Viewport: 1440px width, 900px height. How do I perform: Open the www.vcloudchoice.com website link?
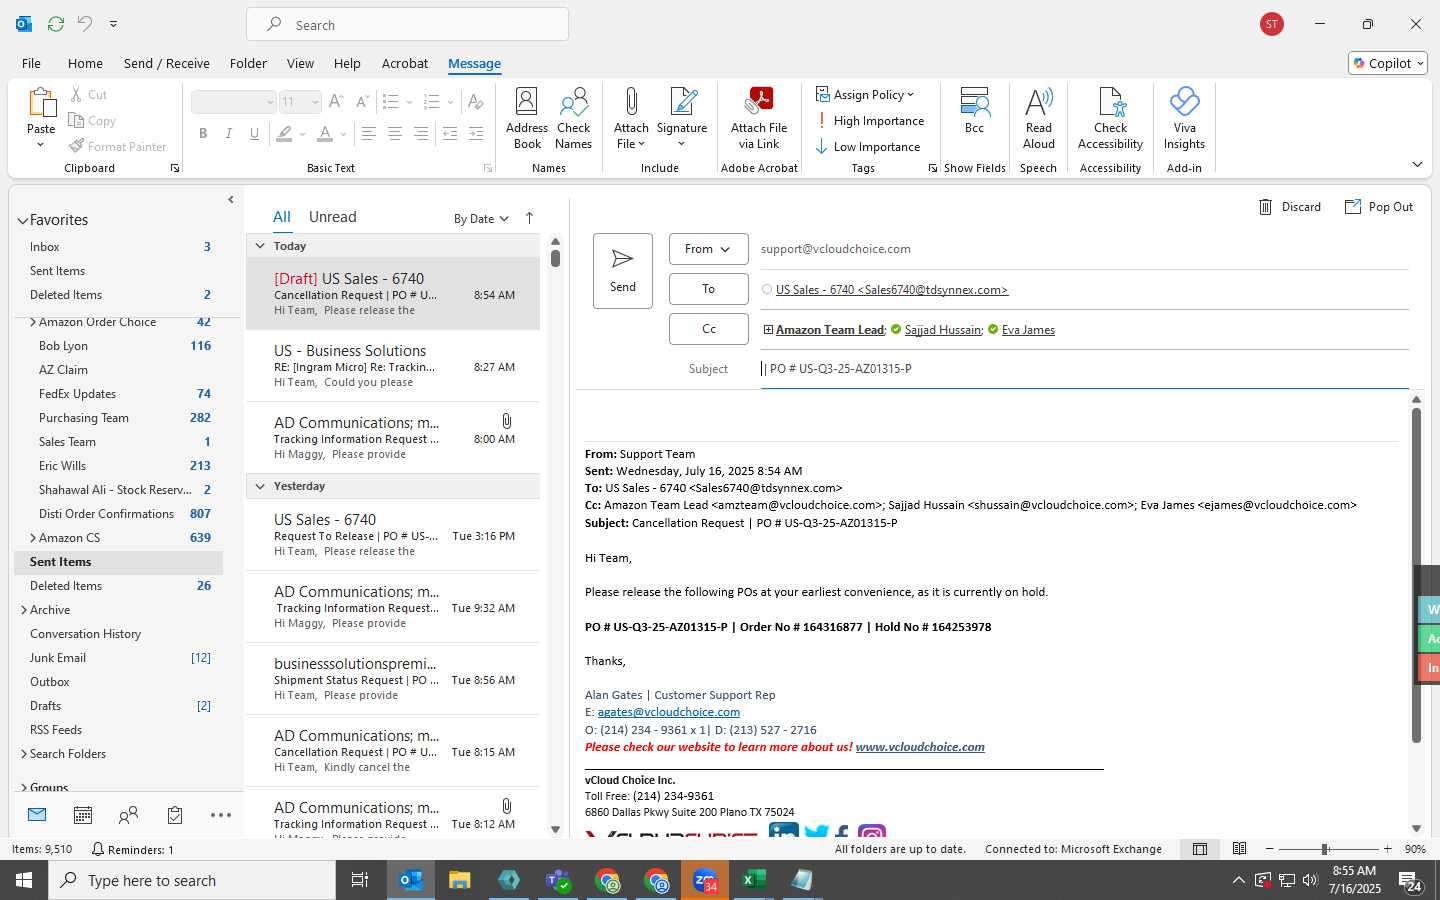coord(920,747)
